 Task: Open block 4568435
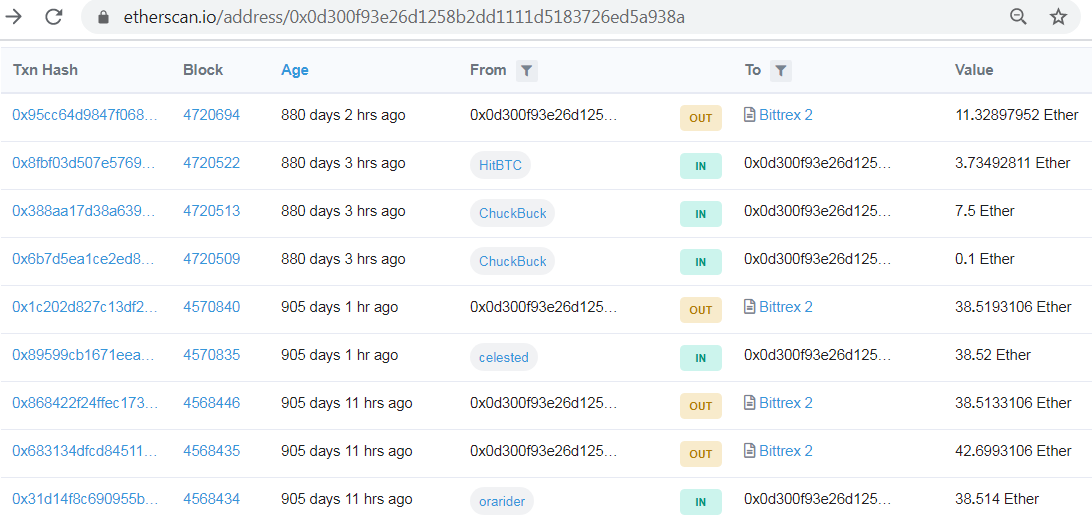(212, 451)
